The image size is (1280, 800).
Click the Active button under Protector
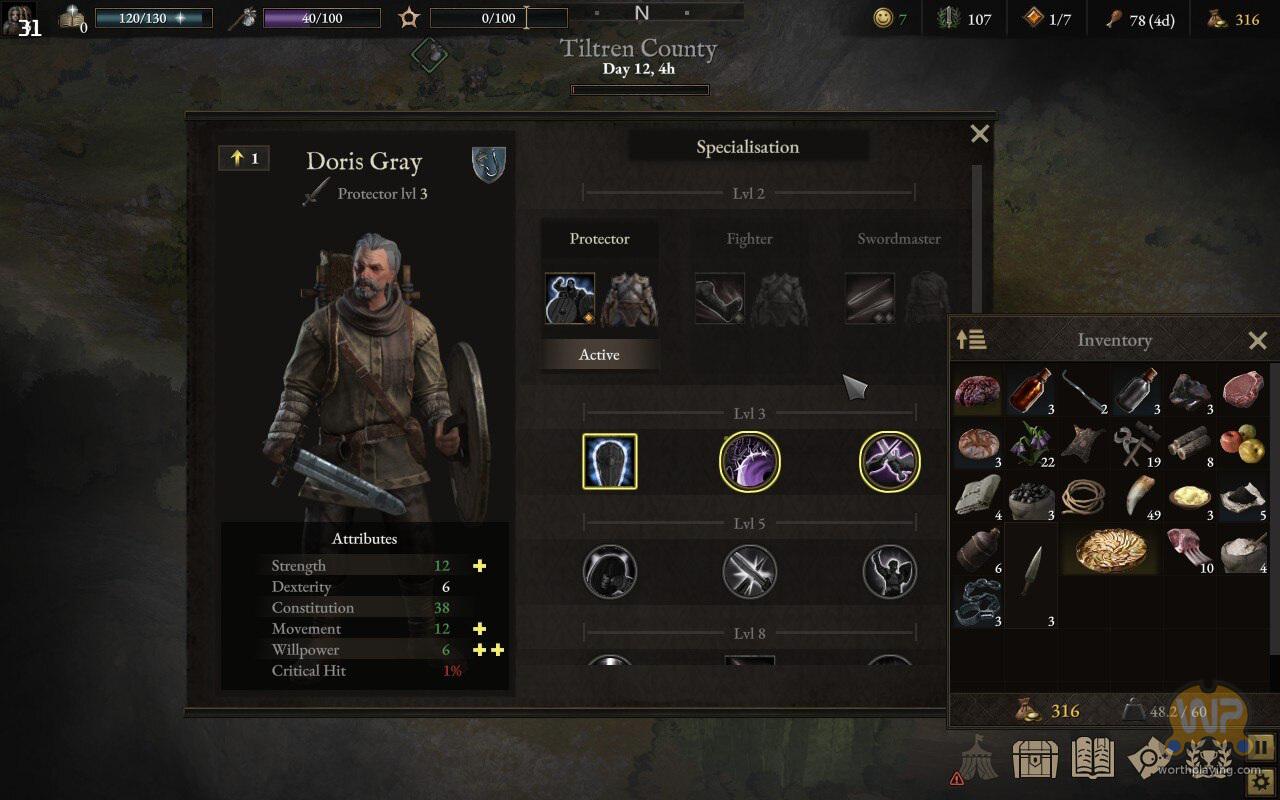pos(599,355)
